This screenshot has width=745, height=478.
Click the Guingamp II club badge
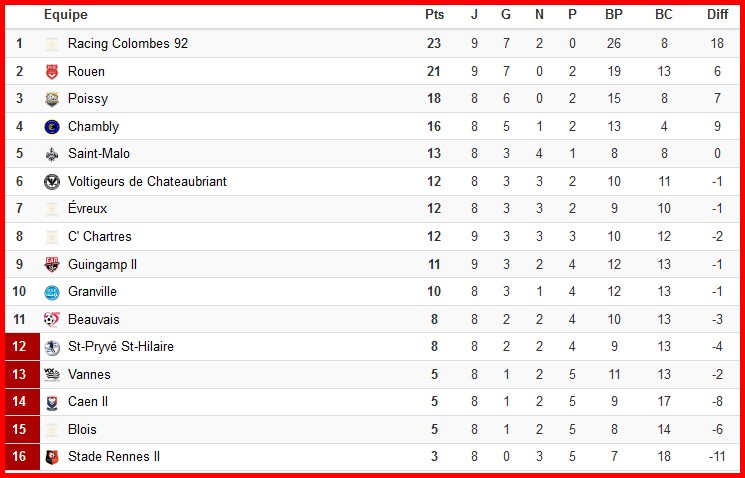pos(52,265)
